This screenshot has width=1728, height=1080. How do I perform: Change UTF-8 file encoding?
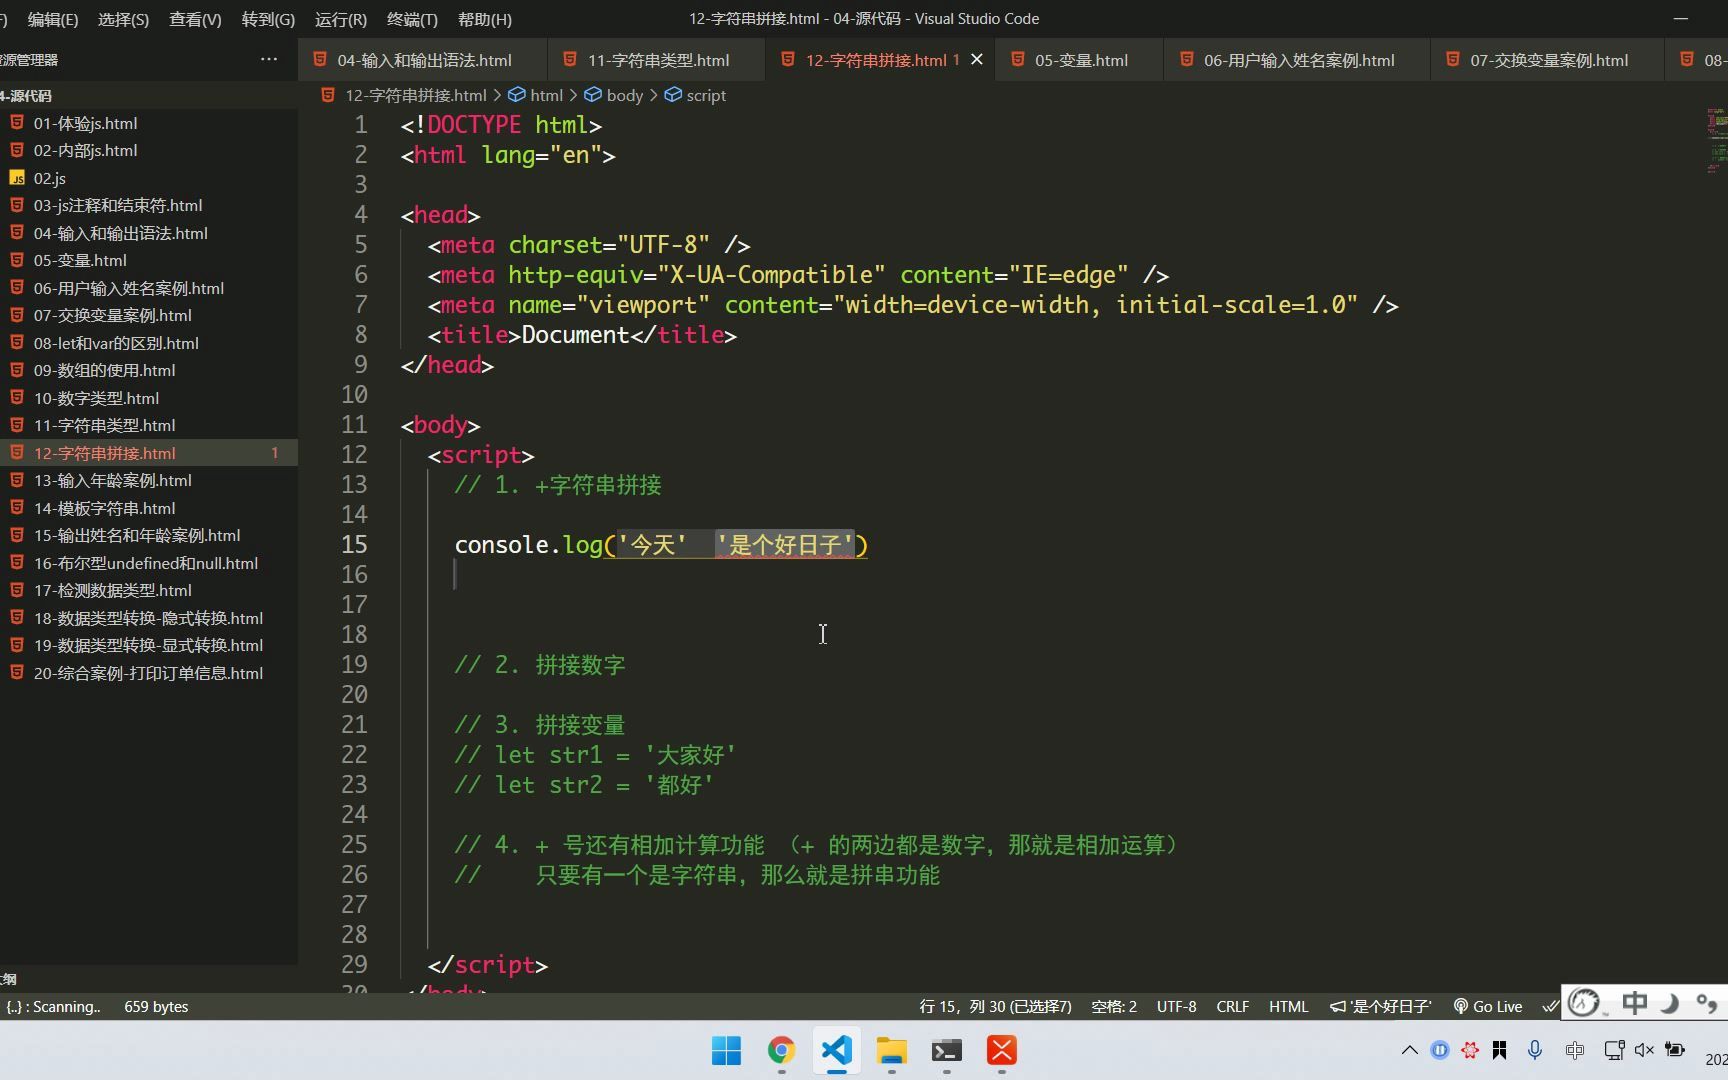tap(1176, 1007)
